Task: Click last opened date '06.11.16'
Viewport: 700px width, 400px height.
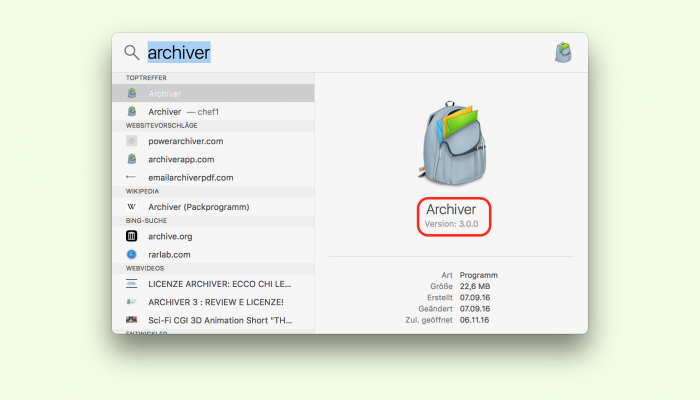Action: (x=475, y=320)
